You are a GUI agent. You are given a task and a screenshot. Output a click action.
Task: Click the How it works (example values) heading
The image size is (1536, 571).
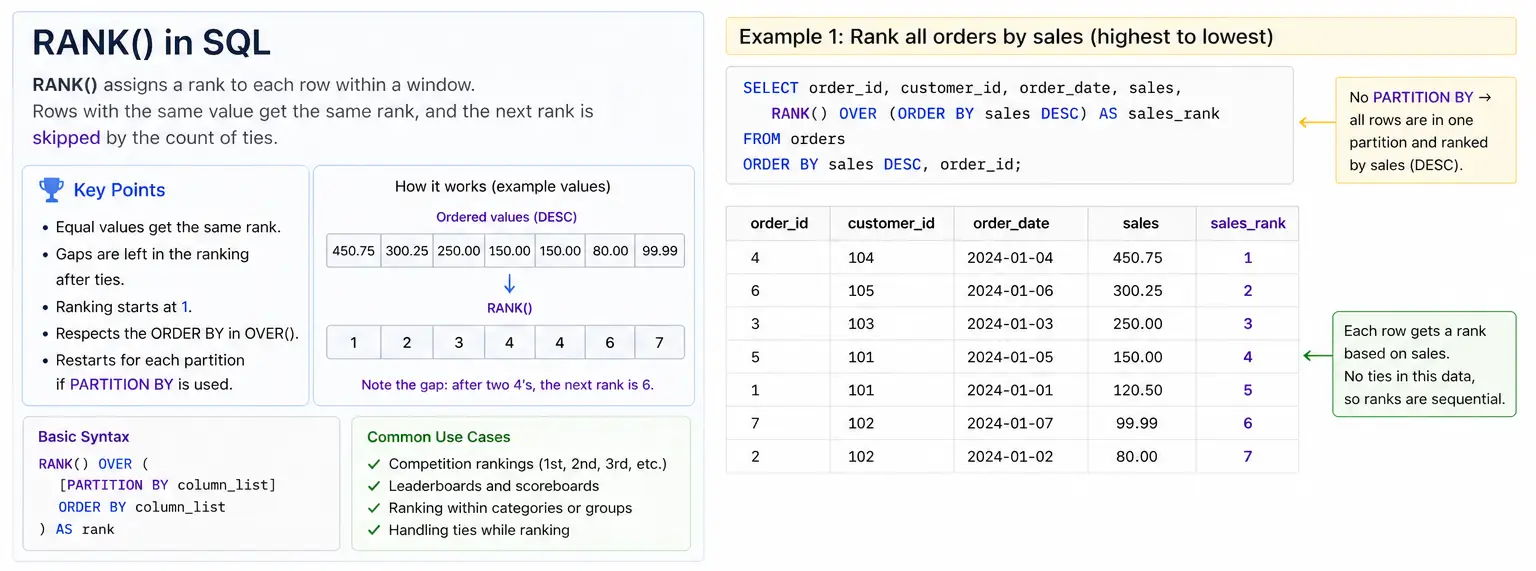click(503, 186)
